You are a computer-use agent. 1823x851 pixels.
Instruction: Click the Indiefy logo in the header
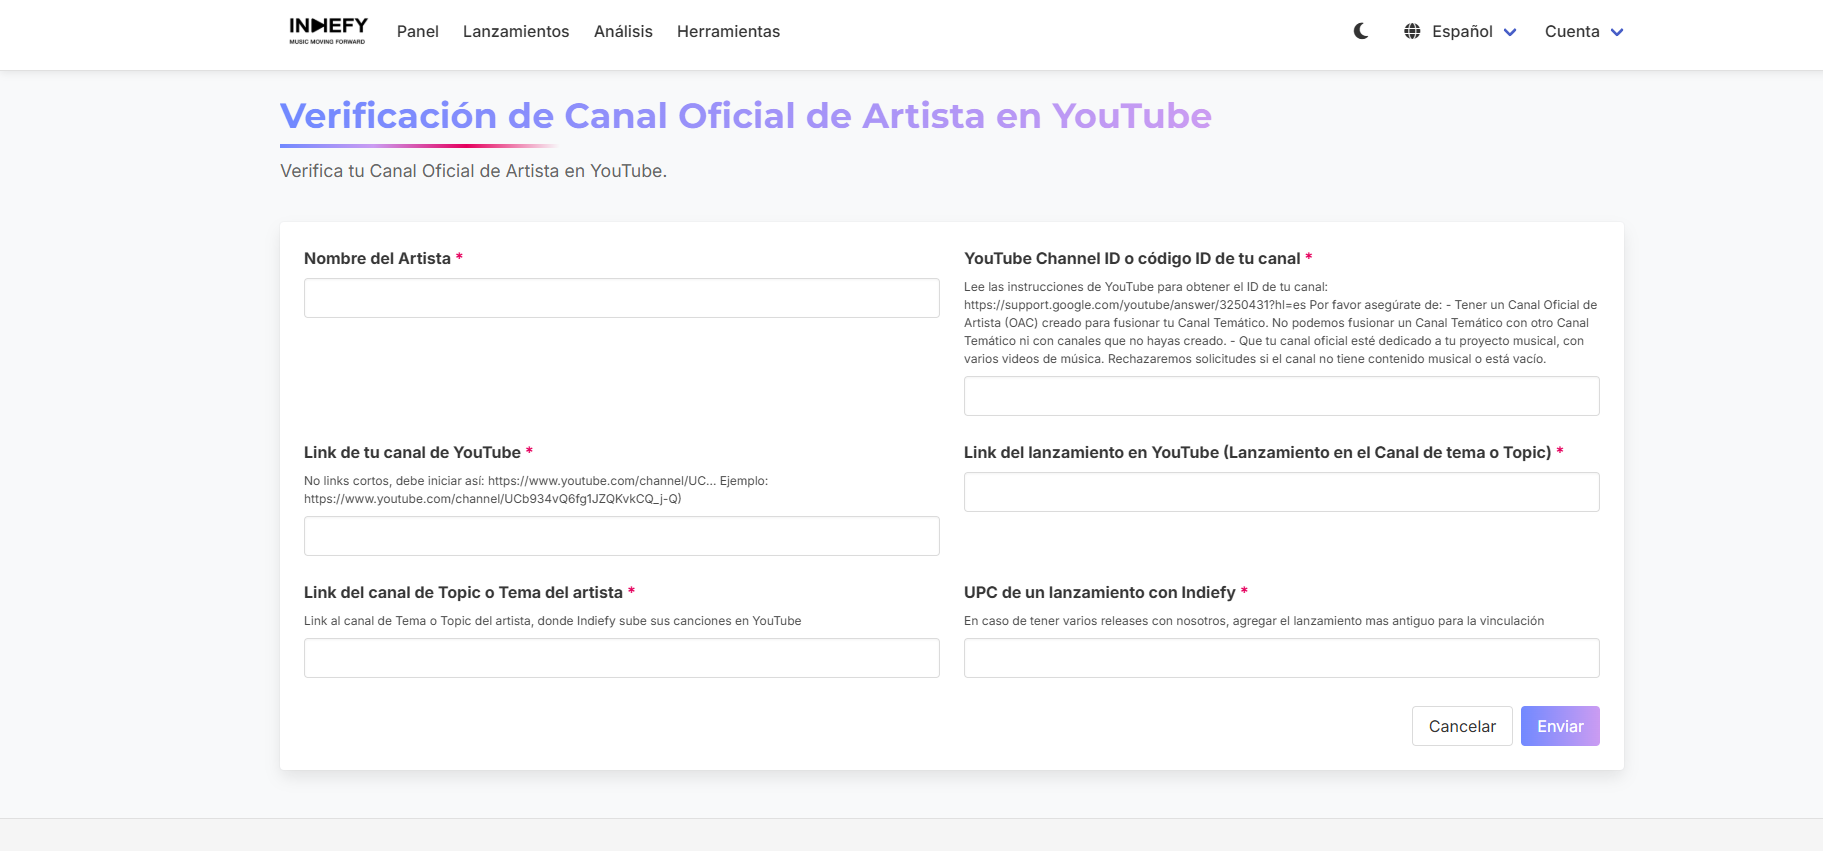(328, 31)
